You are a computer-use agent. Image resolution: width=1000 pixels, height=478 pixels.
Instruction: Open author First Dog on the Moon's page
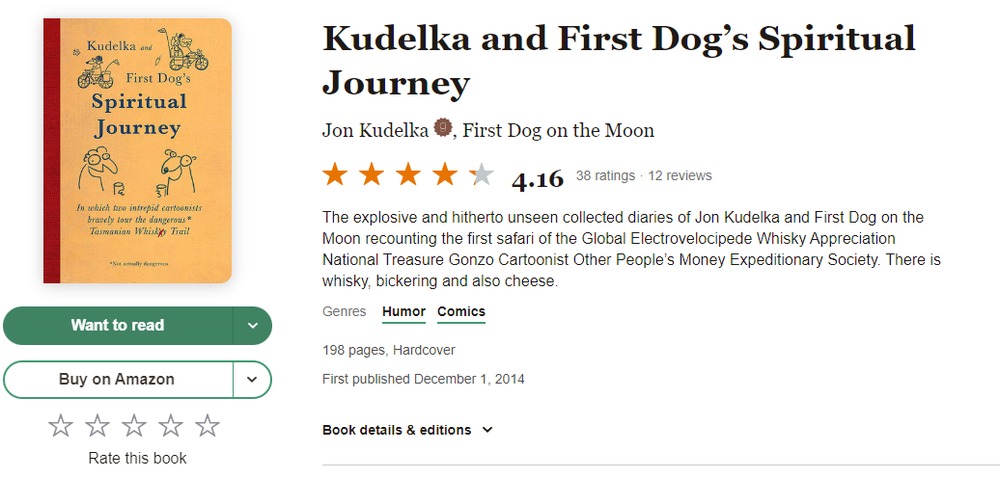pos(558,131)
